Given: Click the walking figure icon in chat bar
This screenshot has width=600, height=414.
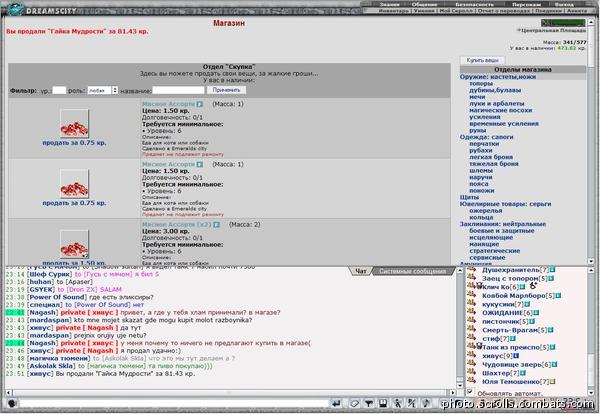Looking at the screenshot, I should pyautogui.click(x=398, y=403).
